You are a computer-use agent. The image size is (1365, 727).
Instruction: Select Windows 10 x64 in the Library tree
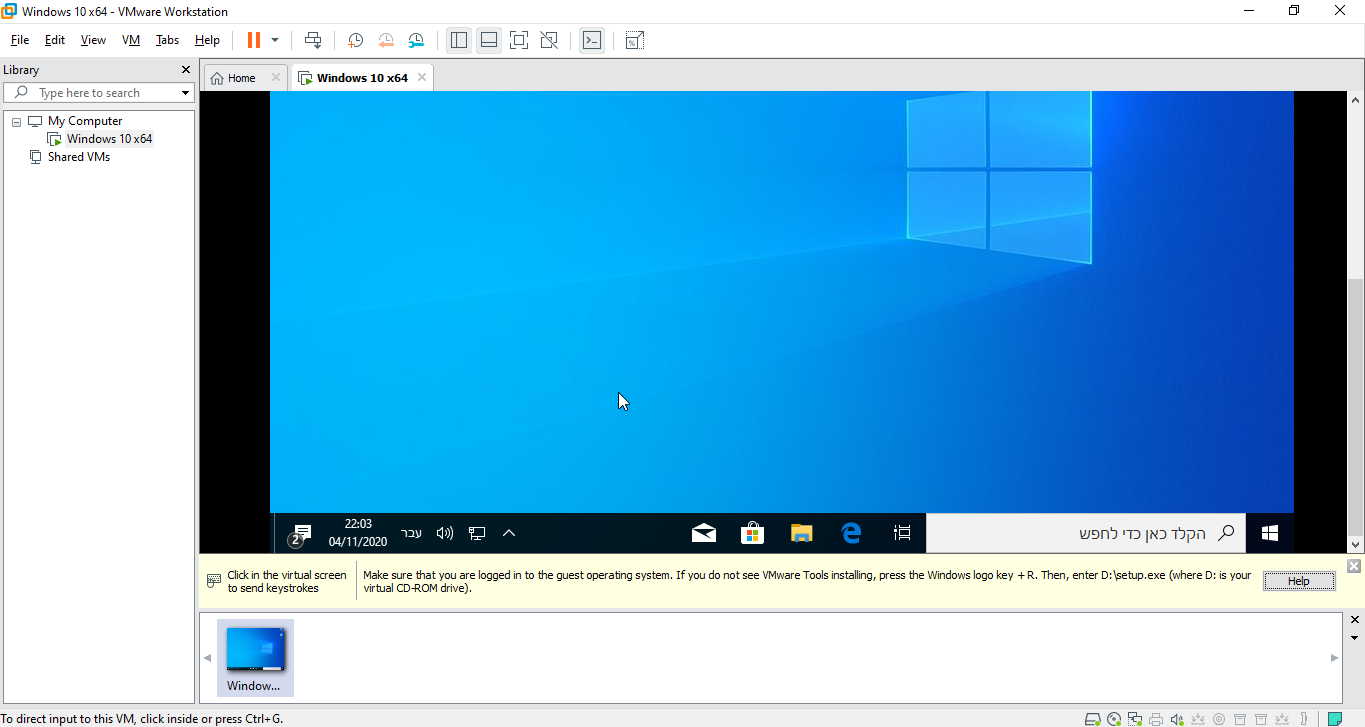point(109,139)
